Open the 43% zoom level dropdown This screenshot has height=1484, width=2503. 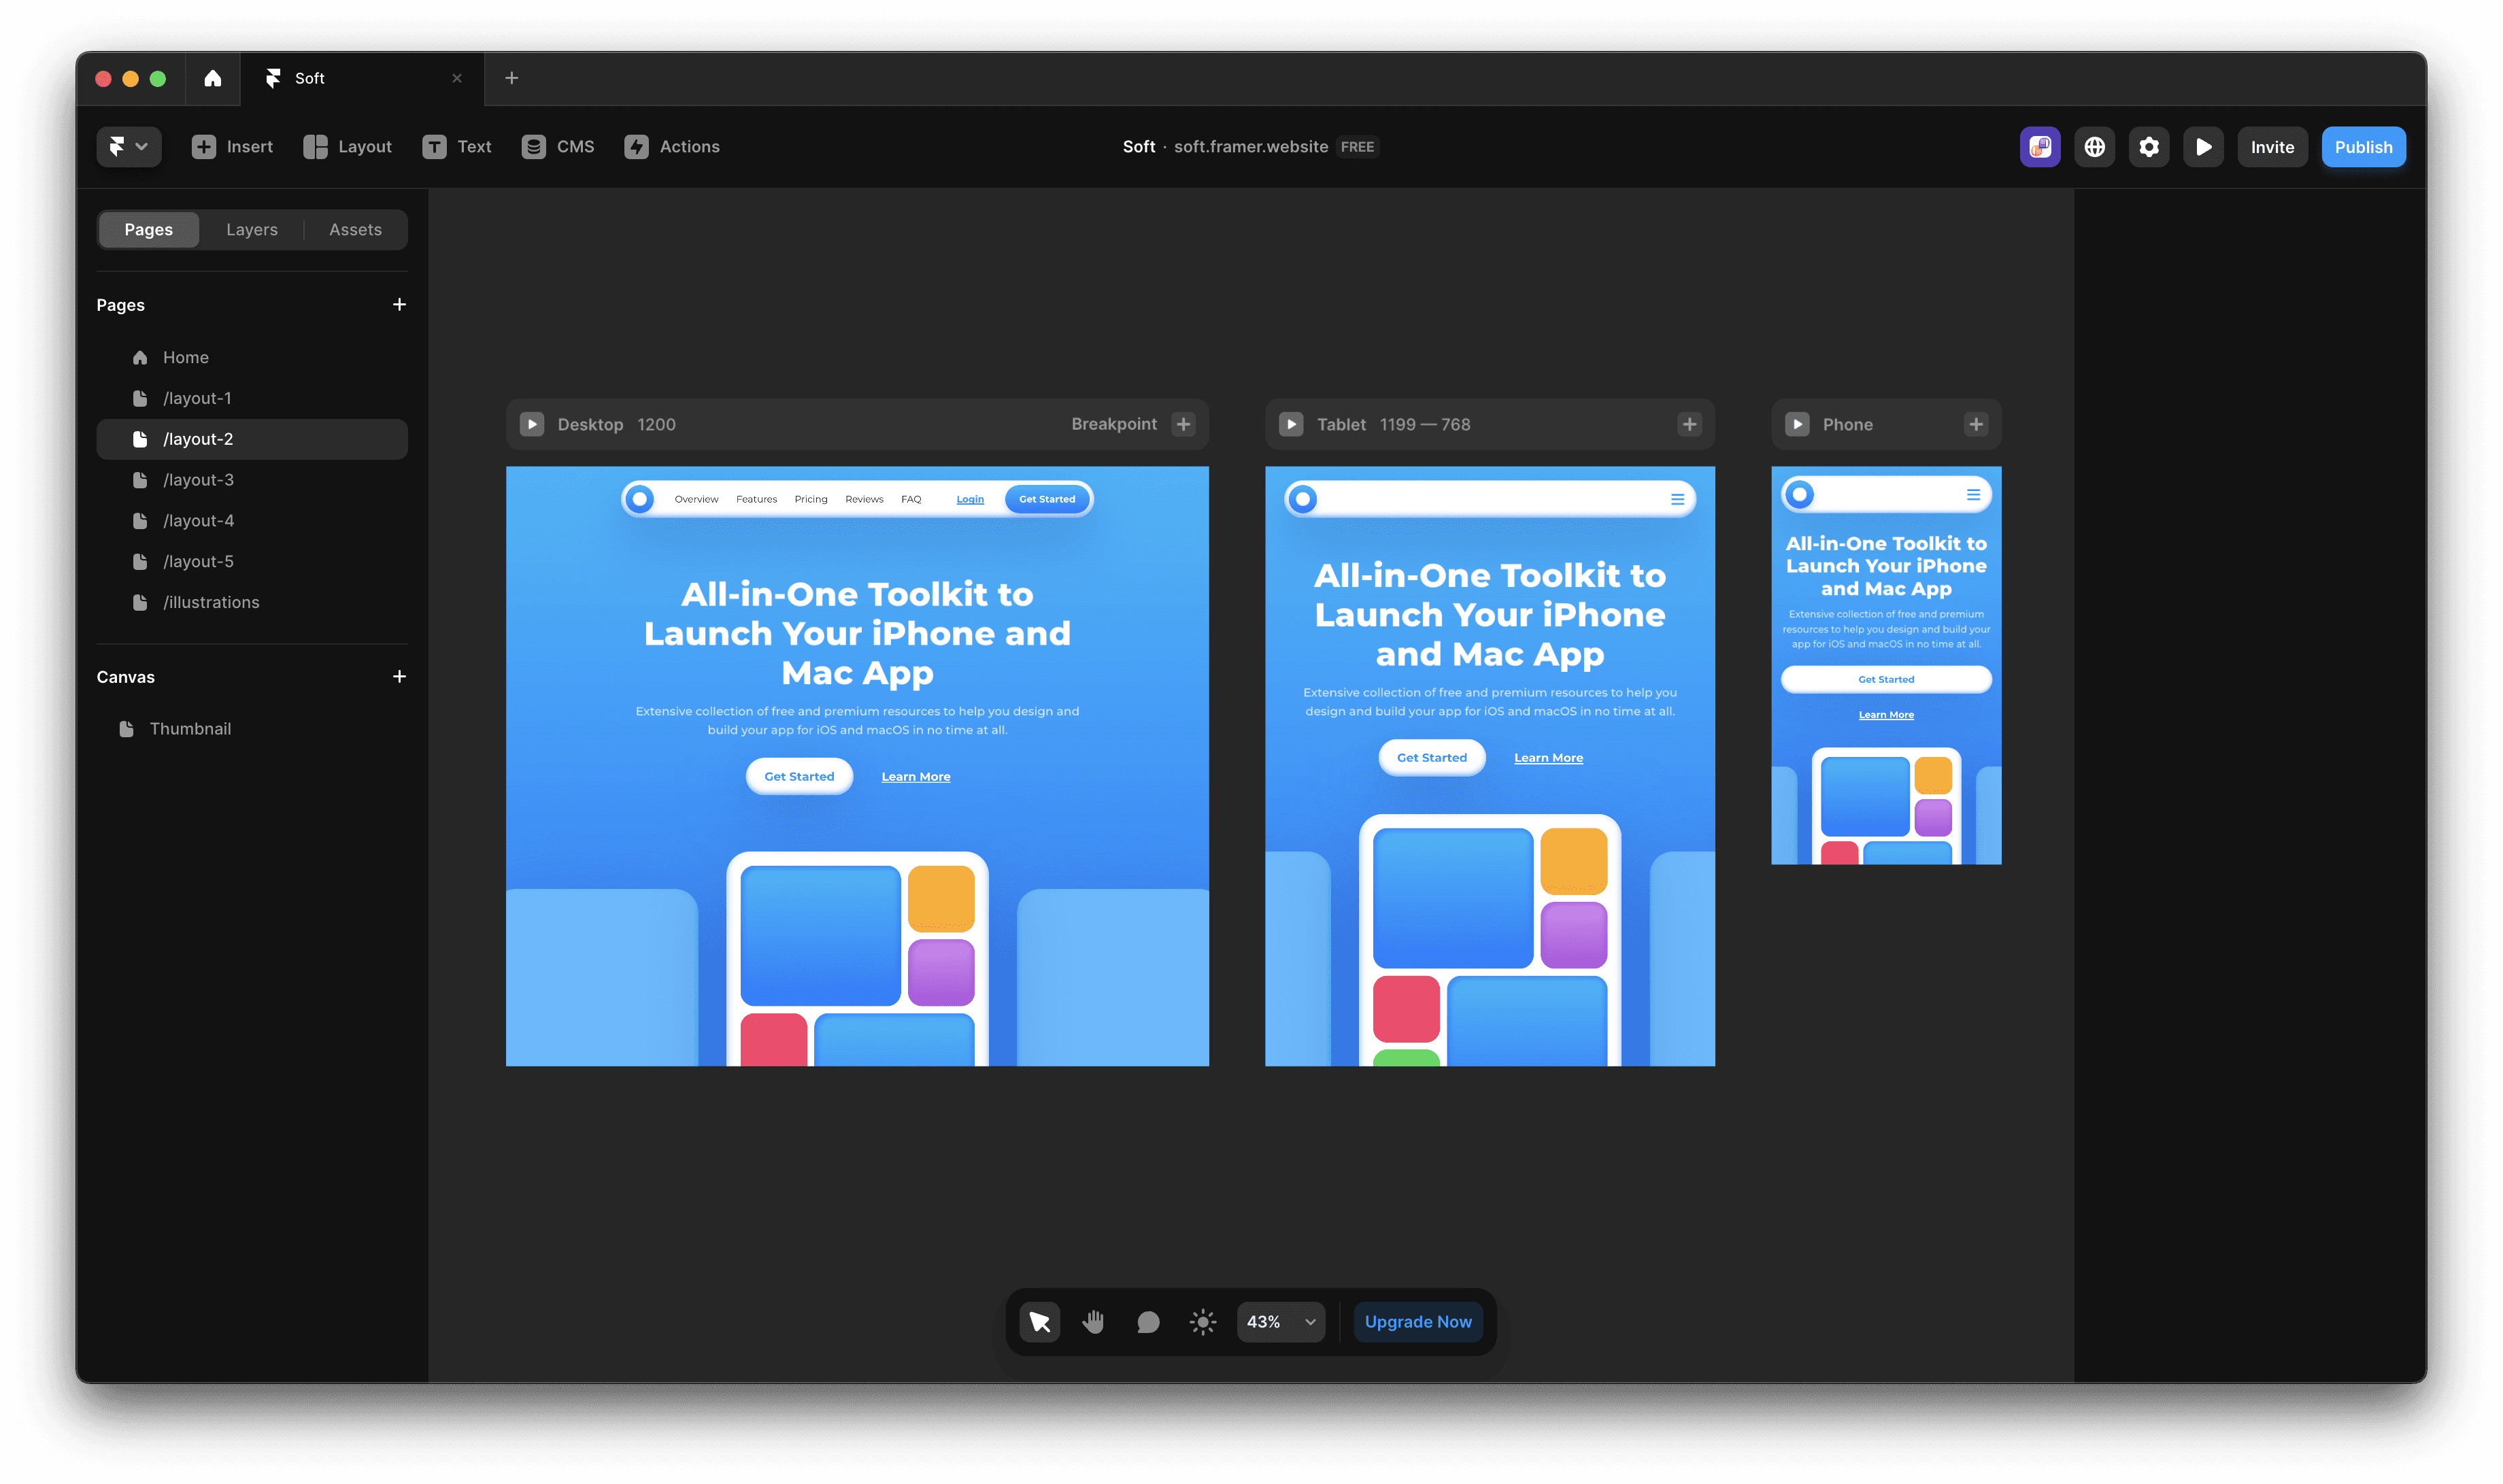click(1280, 1322)
